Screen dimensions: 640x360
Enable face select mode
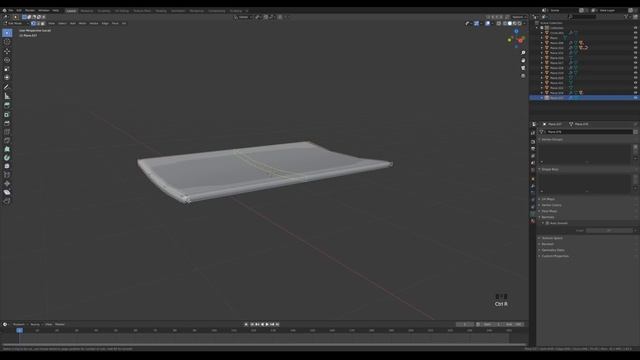[42, 23]
